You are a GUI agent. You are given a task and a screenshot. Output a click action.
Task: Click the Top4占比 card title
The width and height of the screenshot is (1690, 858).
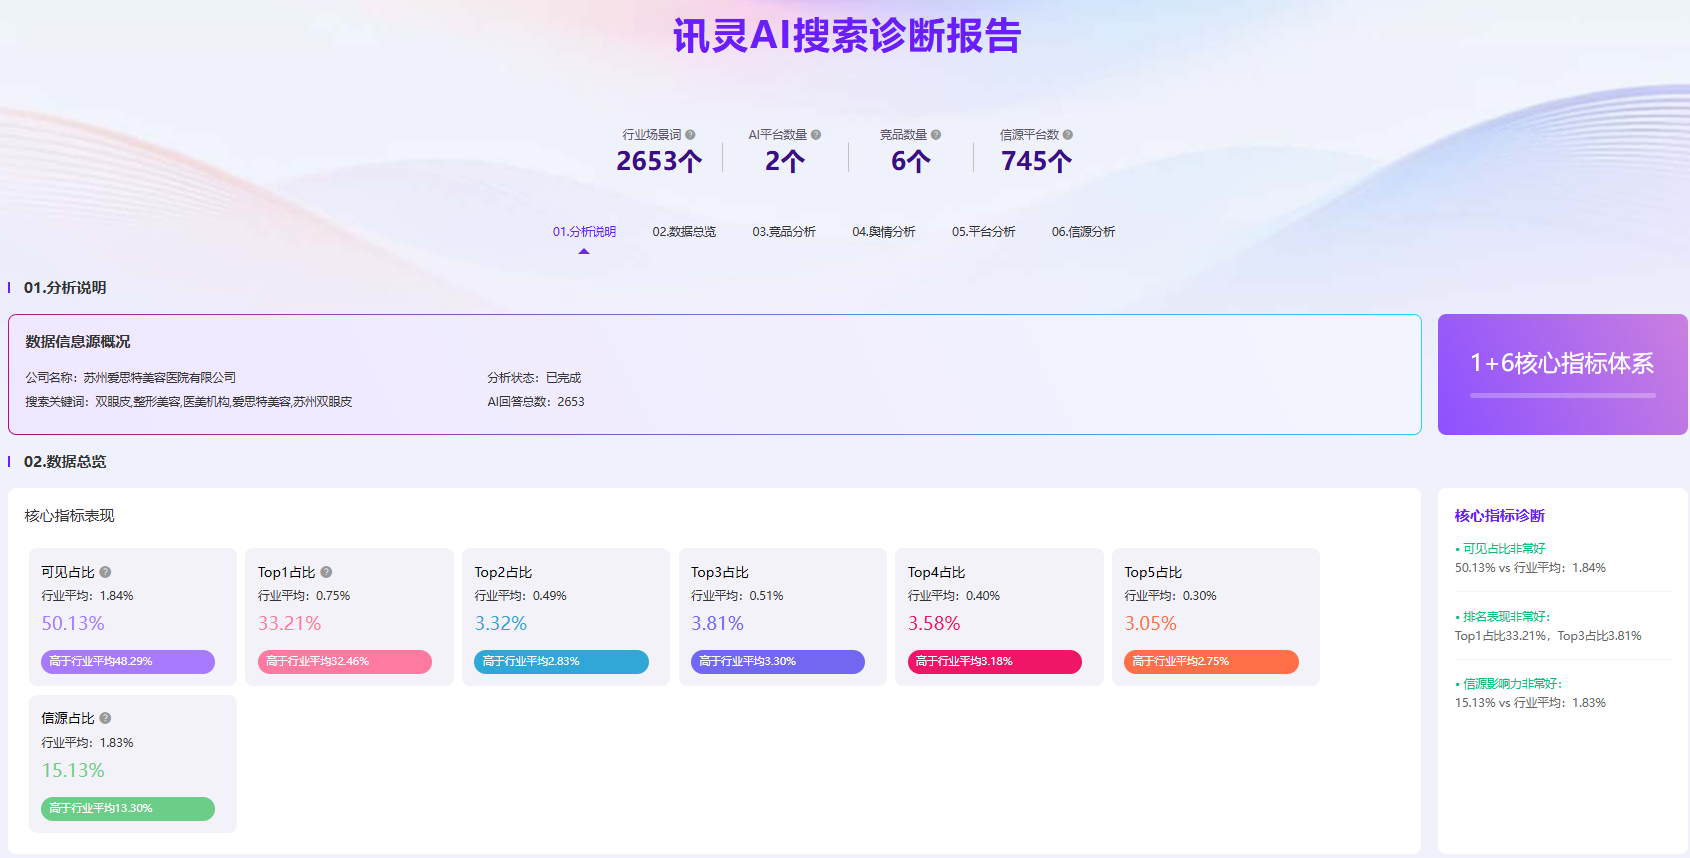point(937,572)
